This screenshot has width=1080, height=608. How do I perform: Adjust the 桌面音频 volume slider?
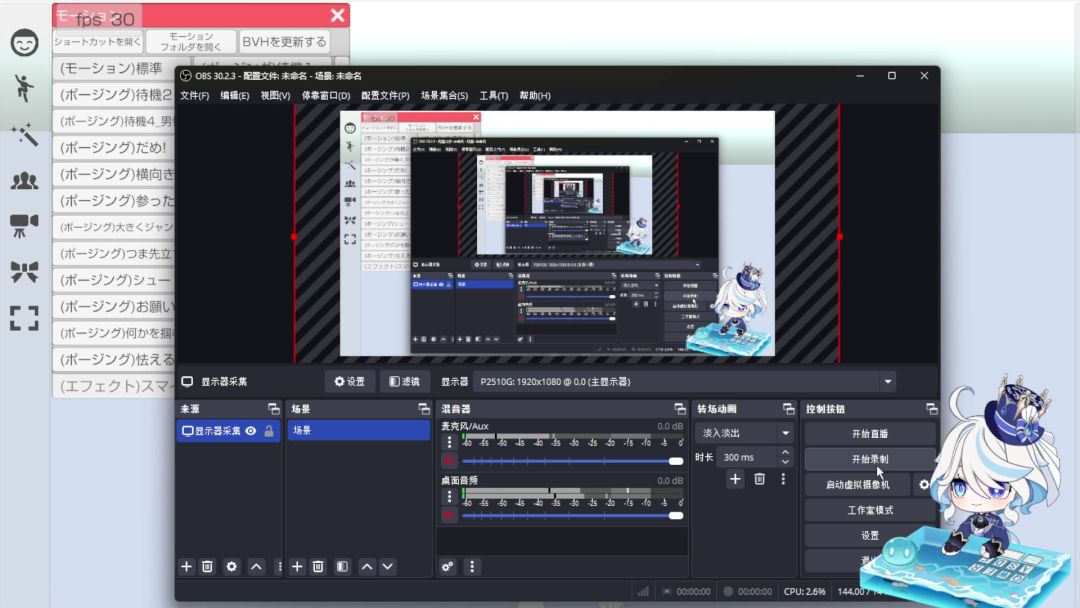click(x=570, y=515)
